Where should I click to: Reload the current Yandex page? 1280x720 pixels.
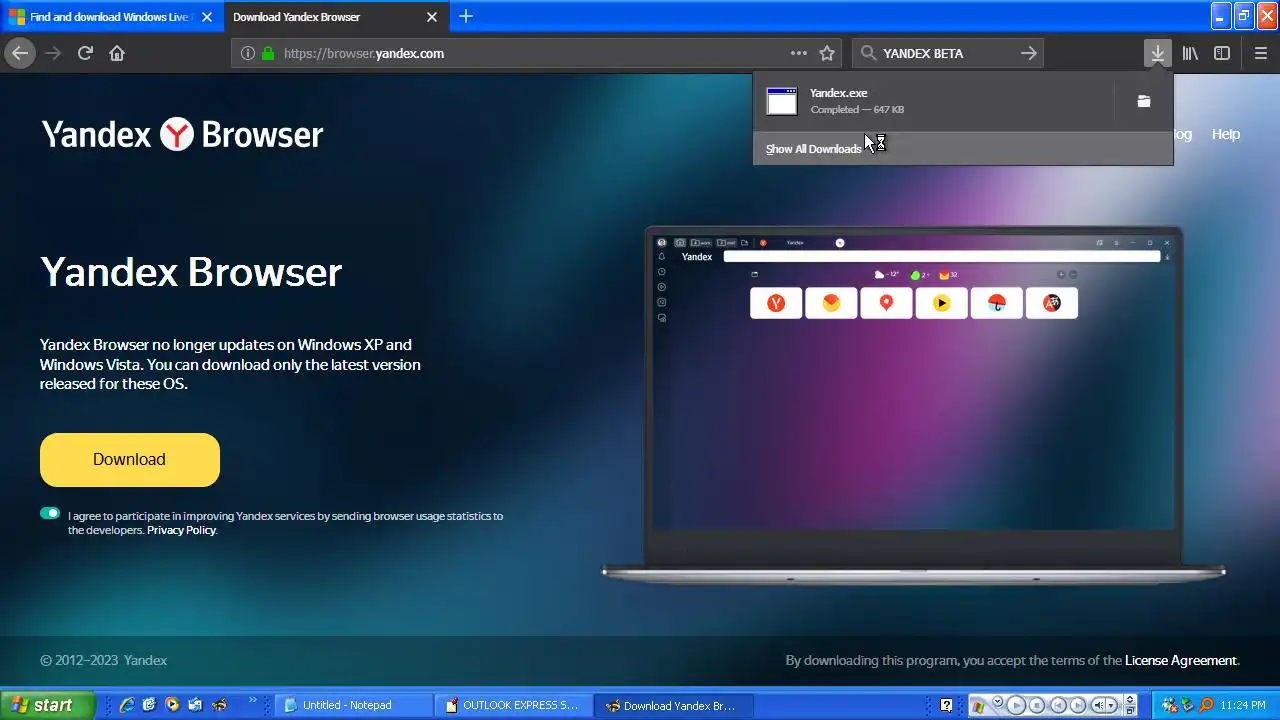coord(85,53)
